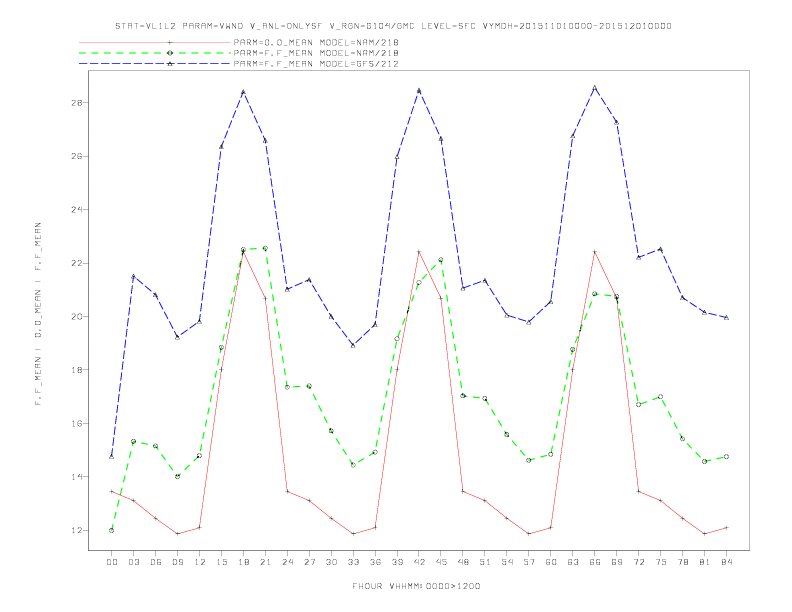Click x-axis tick label 15
This screenshot has height=612, width=792.
tap(221, 562)
